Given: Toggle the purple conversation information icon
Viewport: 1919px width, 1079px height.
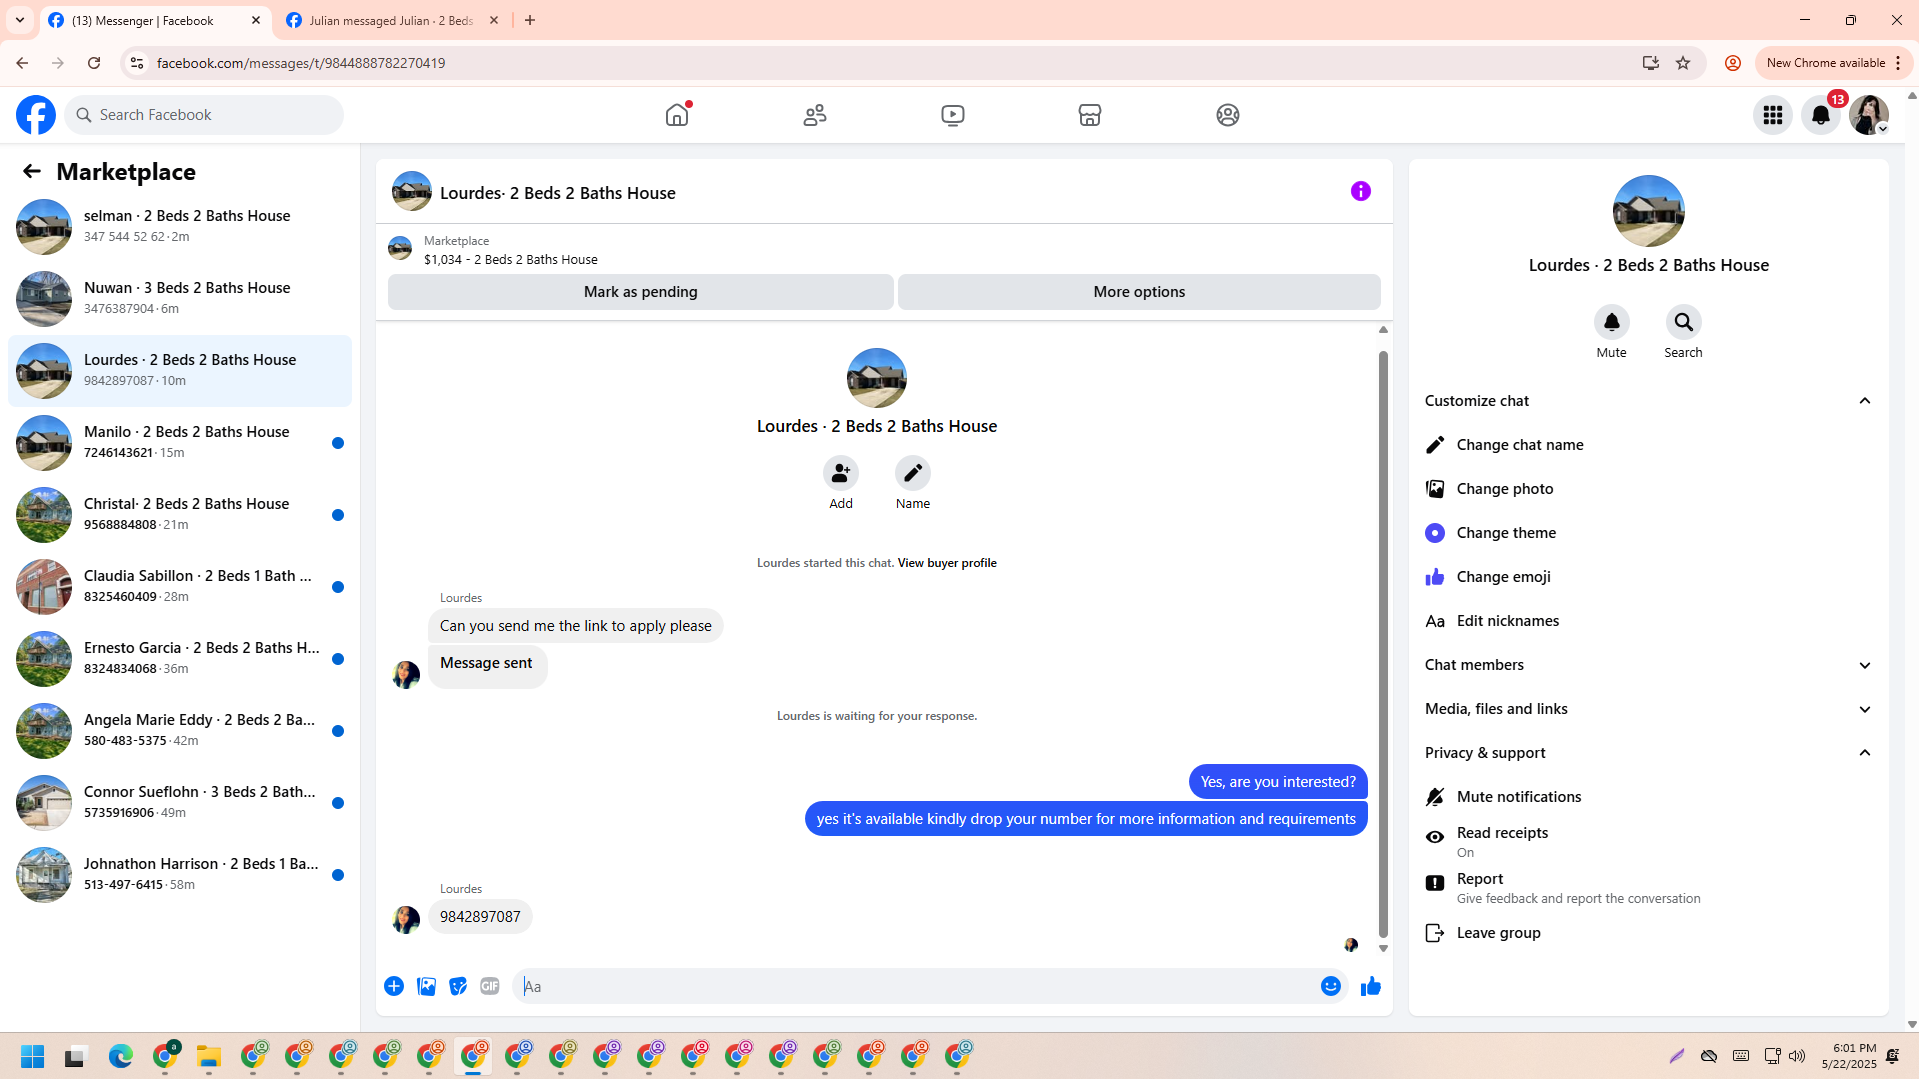Looking at the screenshot, I should (x=1361, y=191).
